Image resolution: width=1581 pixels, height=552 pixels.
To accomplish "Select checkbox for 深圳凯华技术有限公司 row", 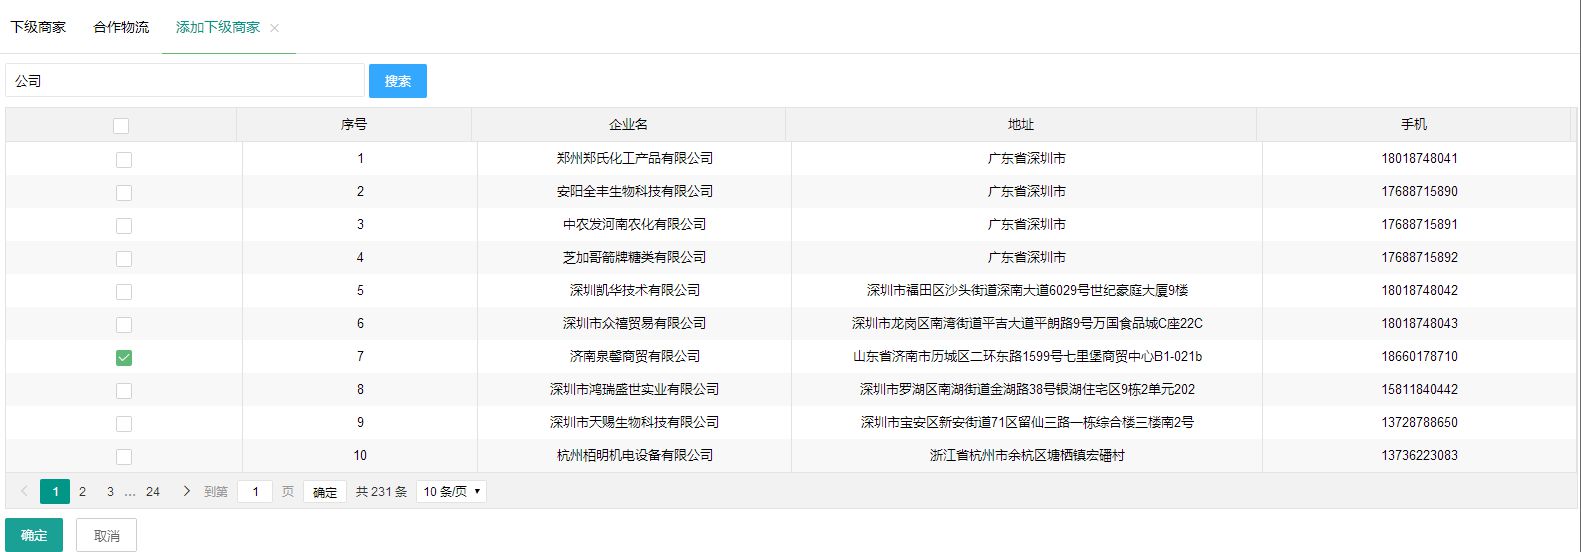I will click(124, 291).
